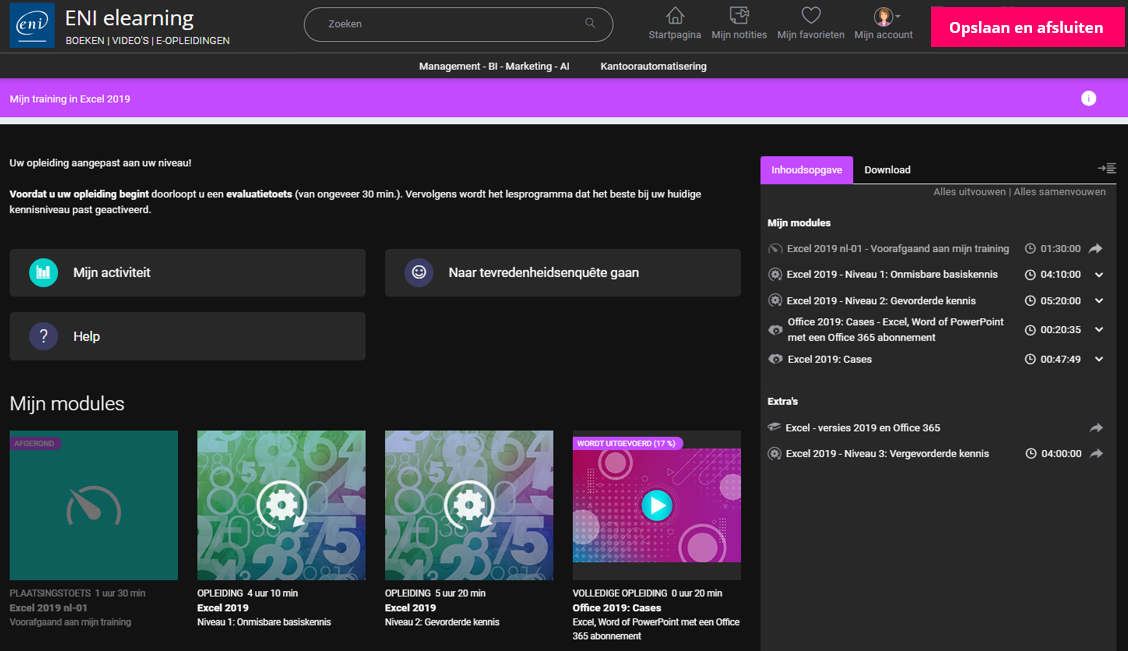Click the Zoeken search field
Image resolution: width=1128 pixels, height=651 pixels.
pyautogui.click(x=458, y=24)
